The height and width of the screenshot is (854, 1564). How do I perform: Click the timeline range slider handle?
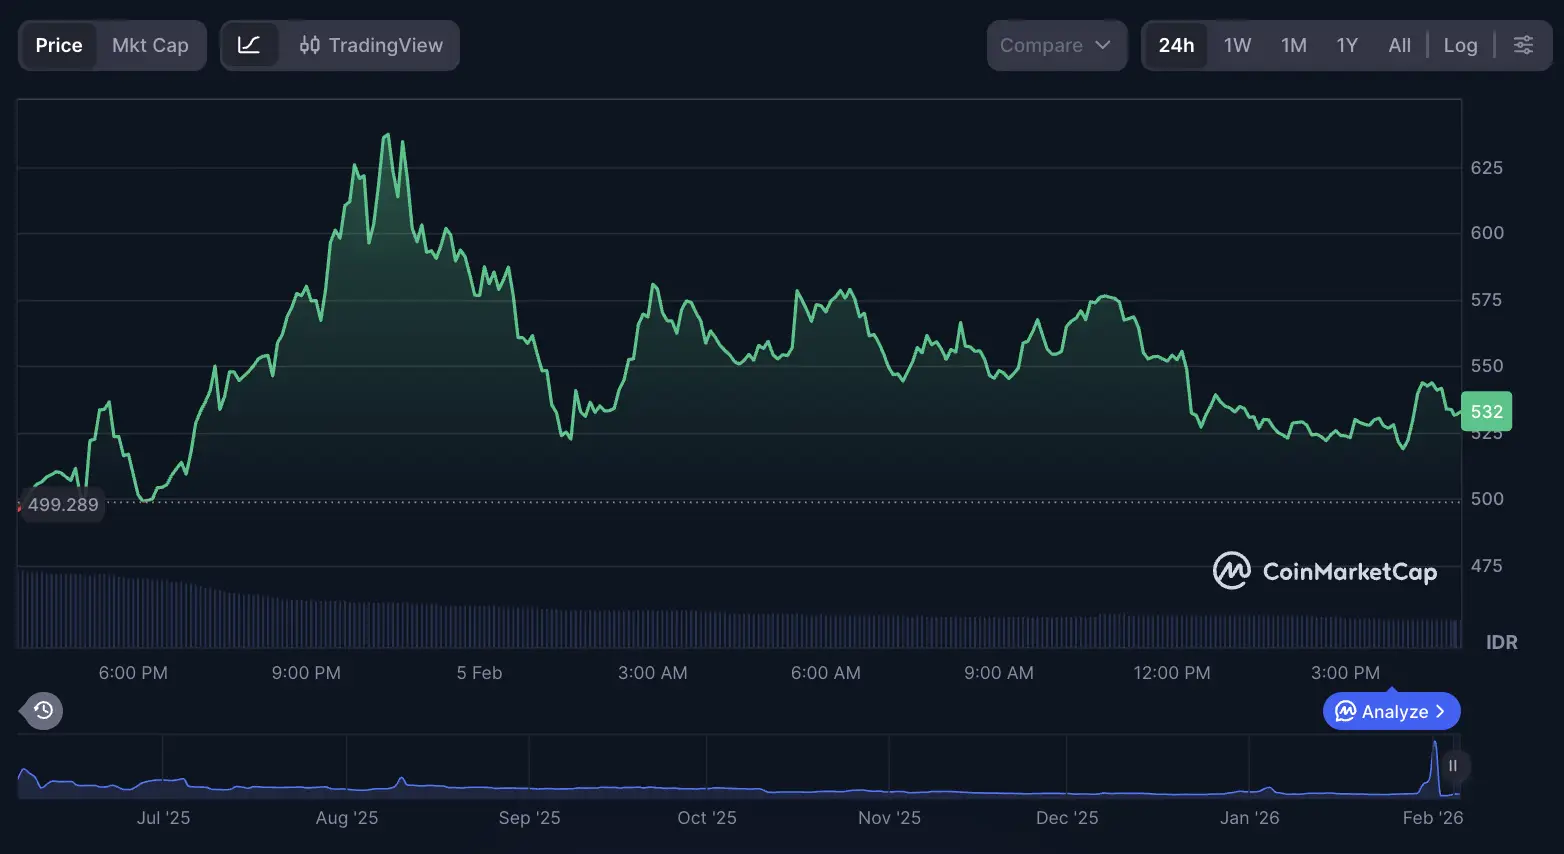pyautogui.click(x=1453, y=766)
